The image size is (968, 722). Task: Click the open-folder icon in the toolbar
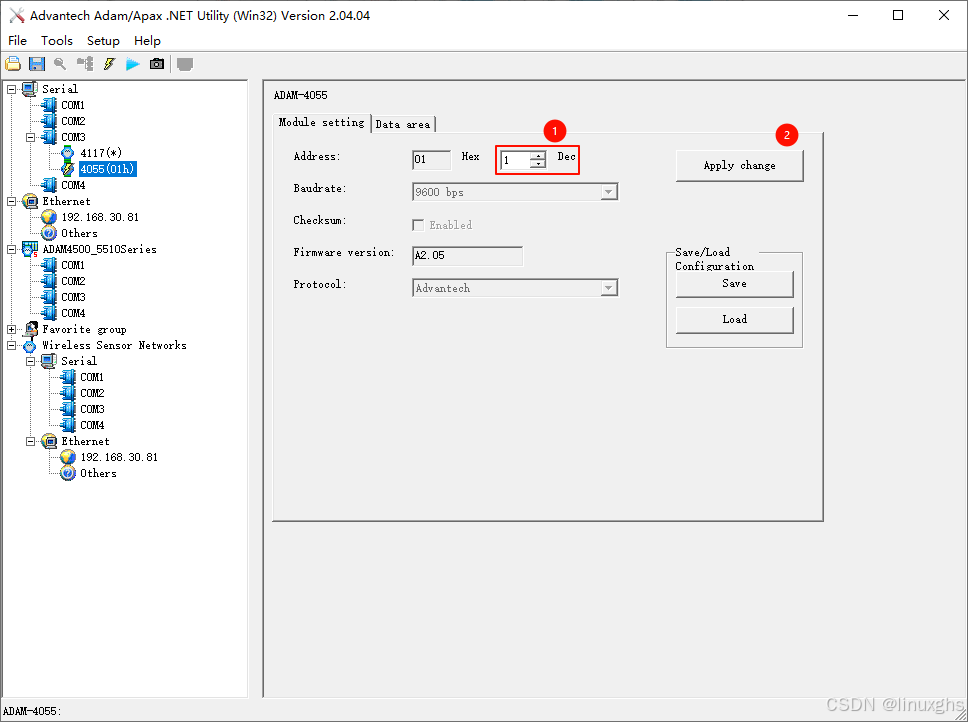click(x=13, y=64)
